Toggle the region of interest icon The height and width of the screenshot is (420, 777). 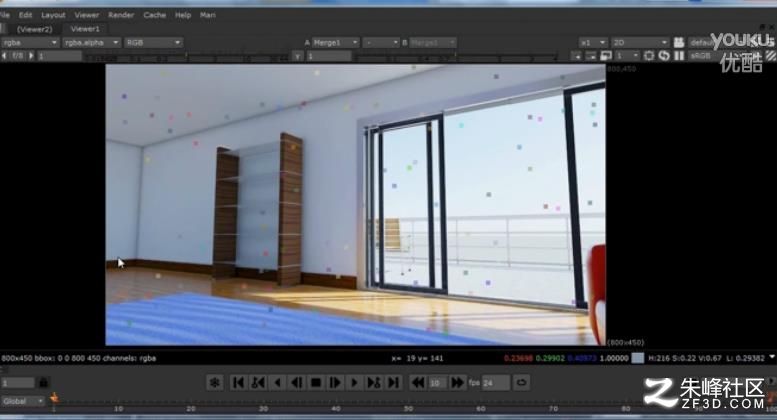[x=591, y=56]
